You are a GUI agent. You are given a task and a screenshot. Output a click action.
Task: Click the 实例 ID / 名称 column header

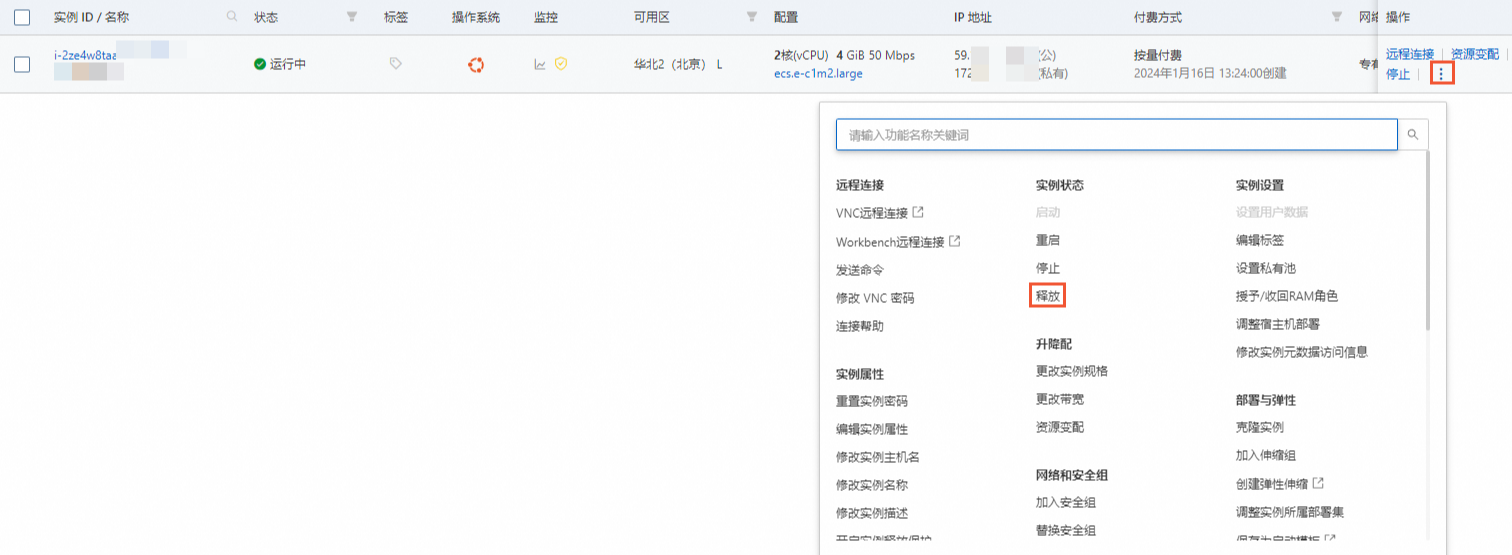(x=91, y=17)
